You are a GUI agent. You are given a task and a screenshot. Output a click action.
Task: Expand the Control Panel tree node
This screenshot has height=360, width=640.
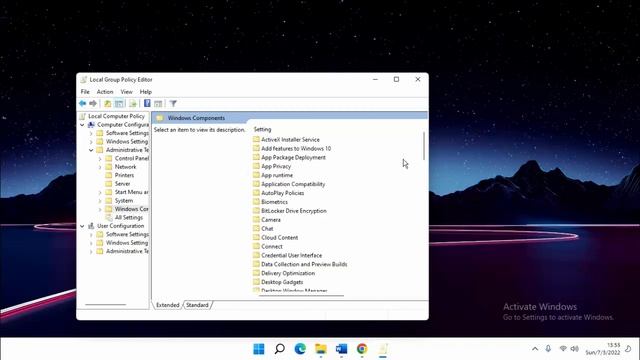100,158
